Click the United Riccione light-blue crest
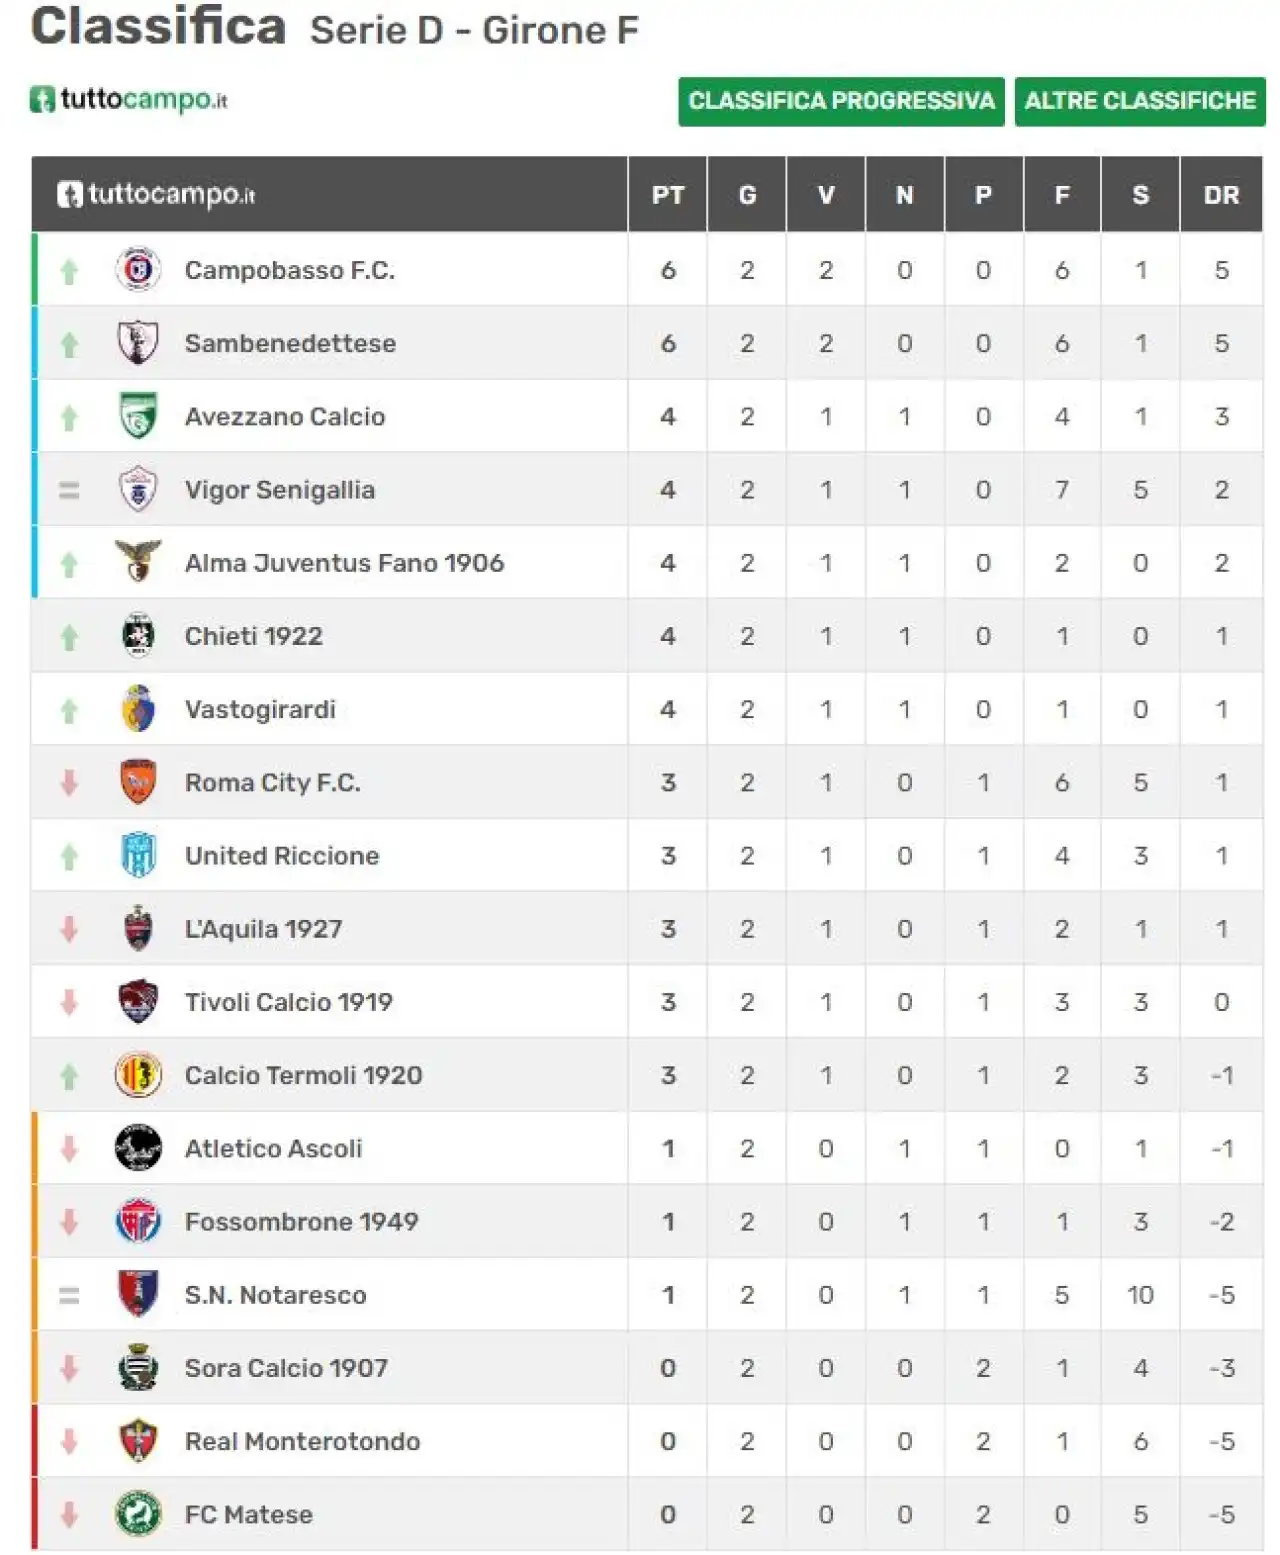Screen dimensions: 1280x1555 (138, 855)
